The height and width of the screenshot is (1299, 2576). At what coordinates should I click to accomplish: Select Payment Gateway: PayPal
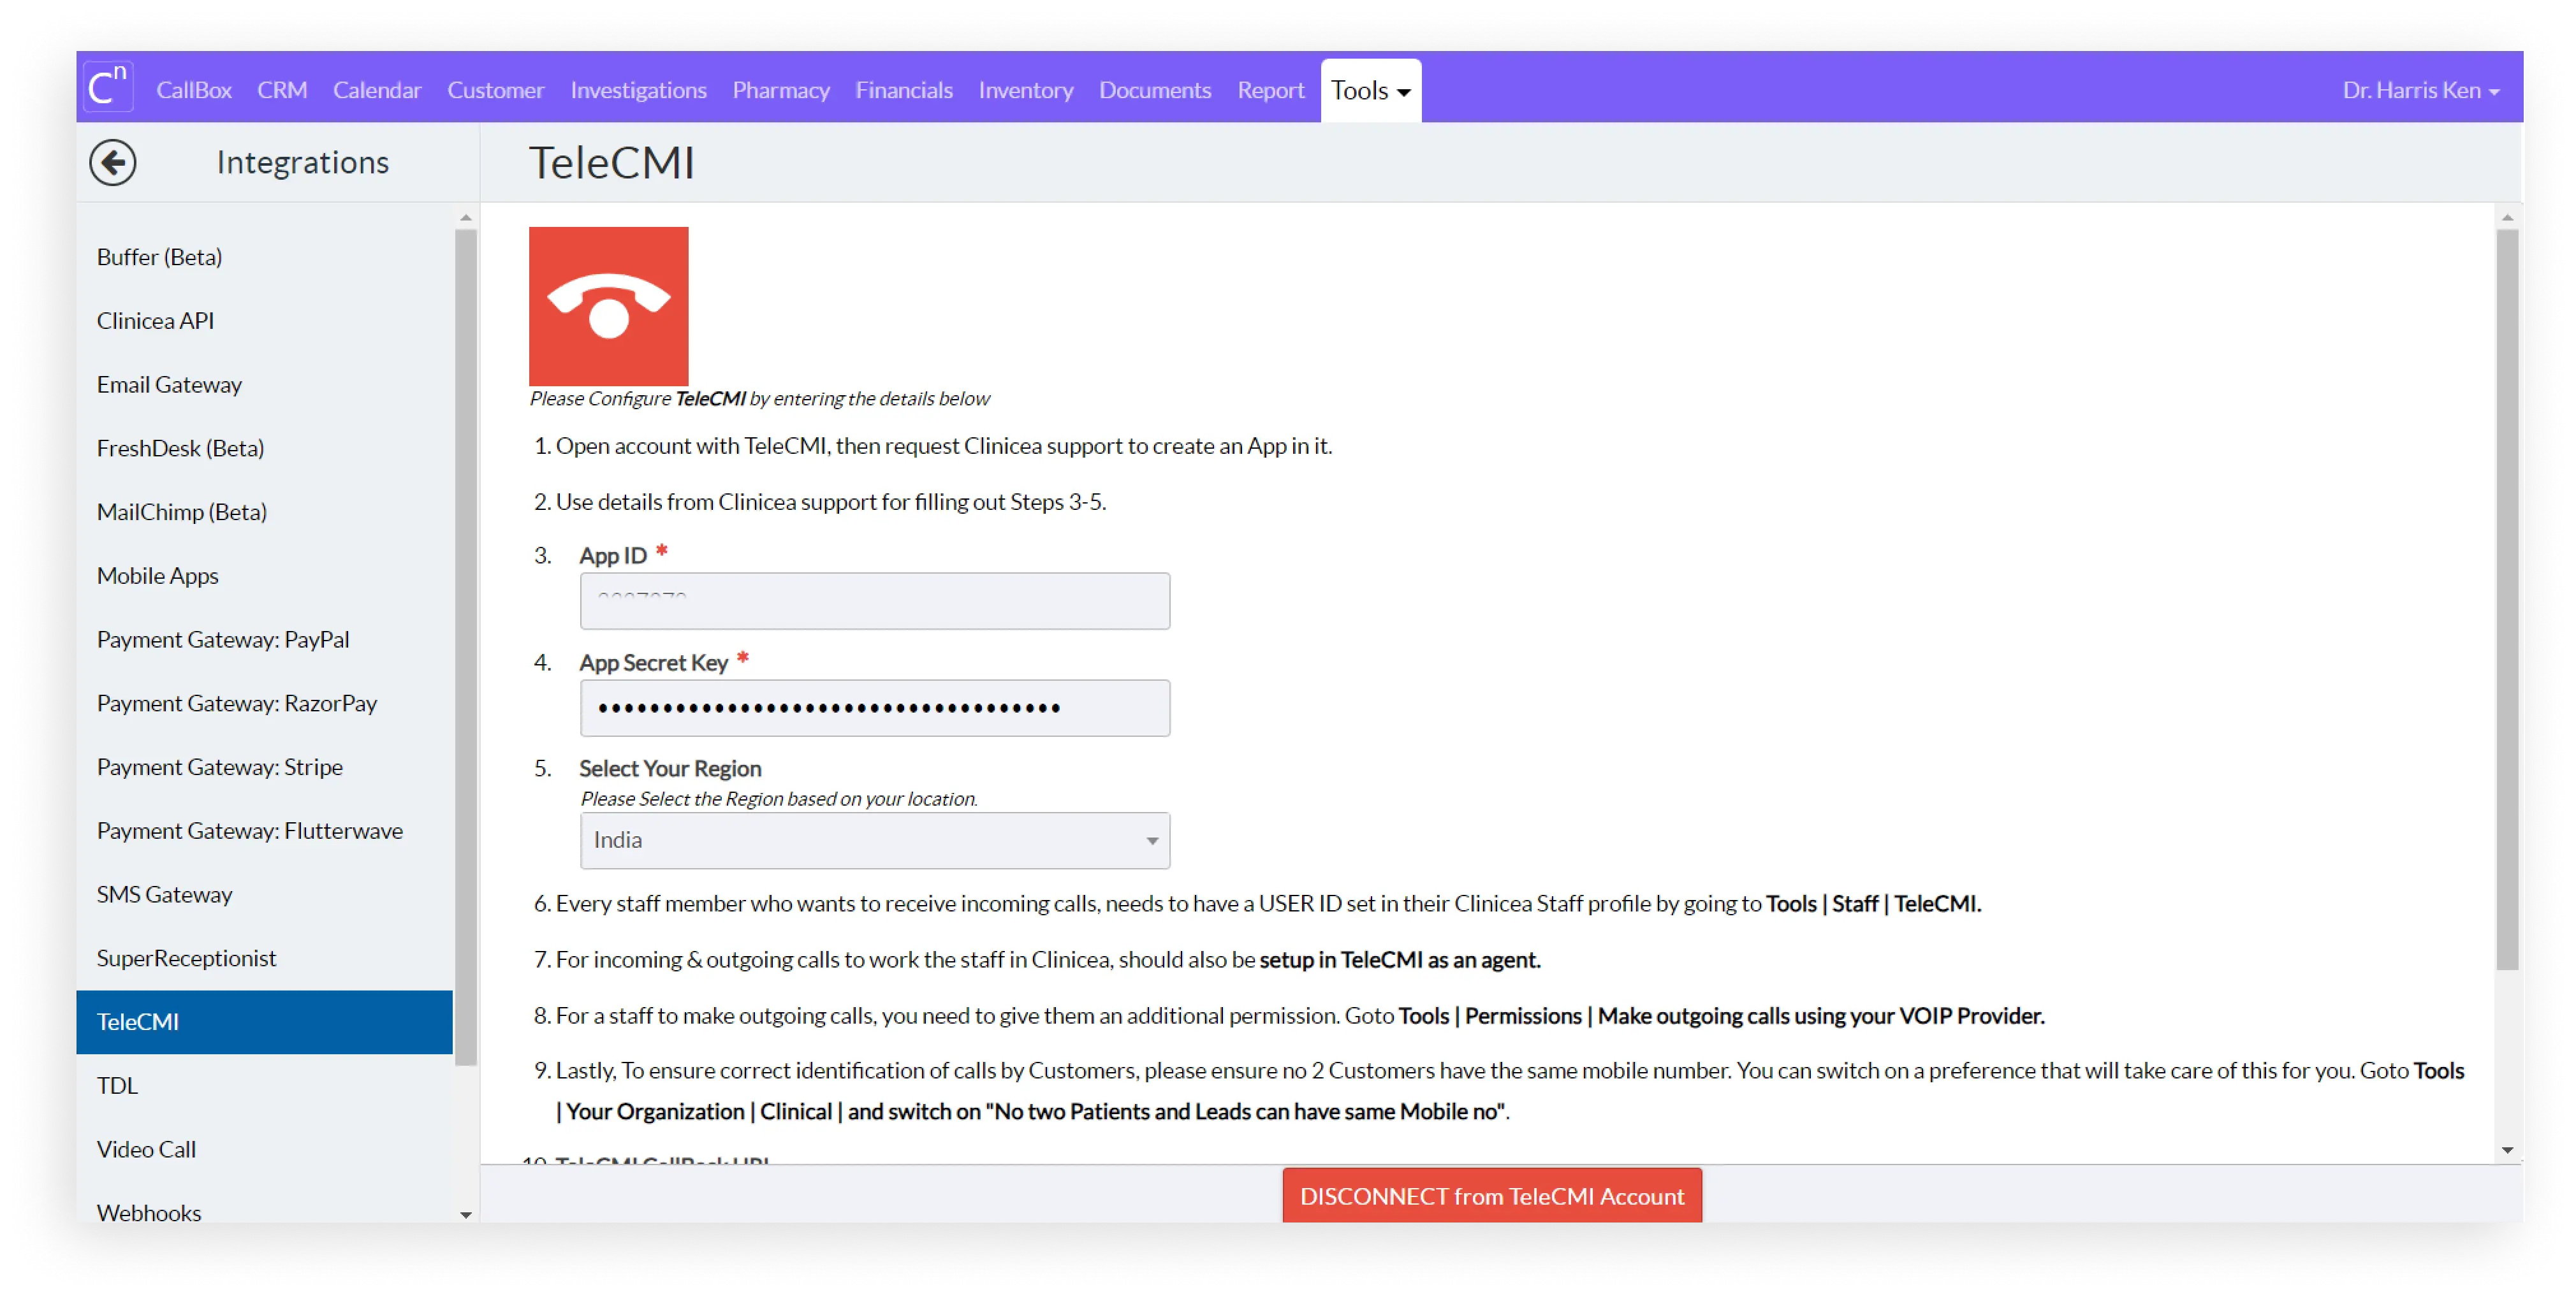coord(264,640)
